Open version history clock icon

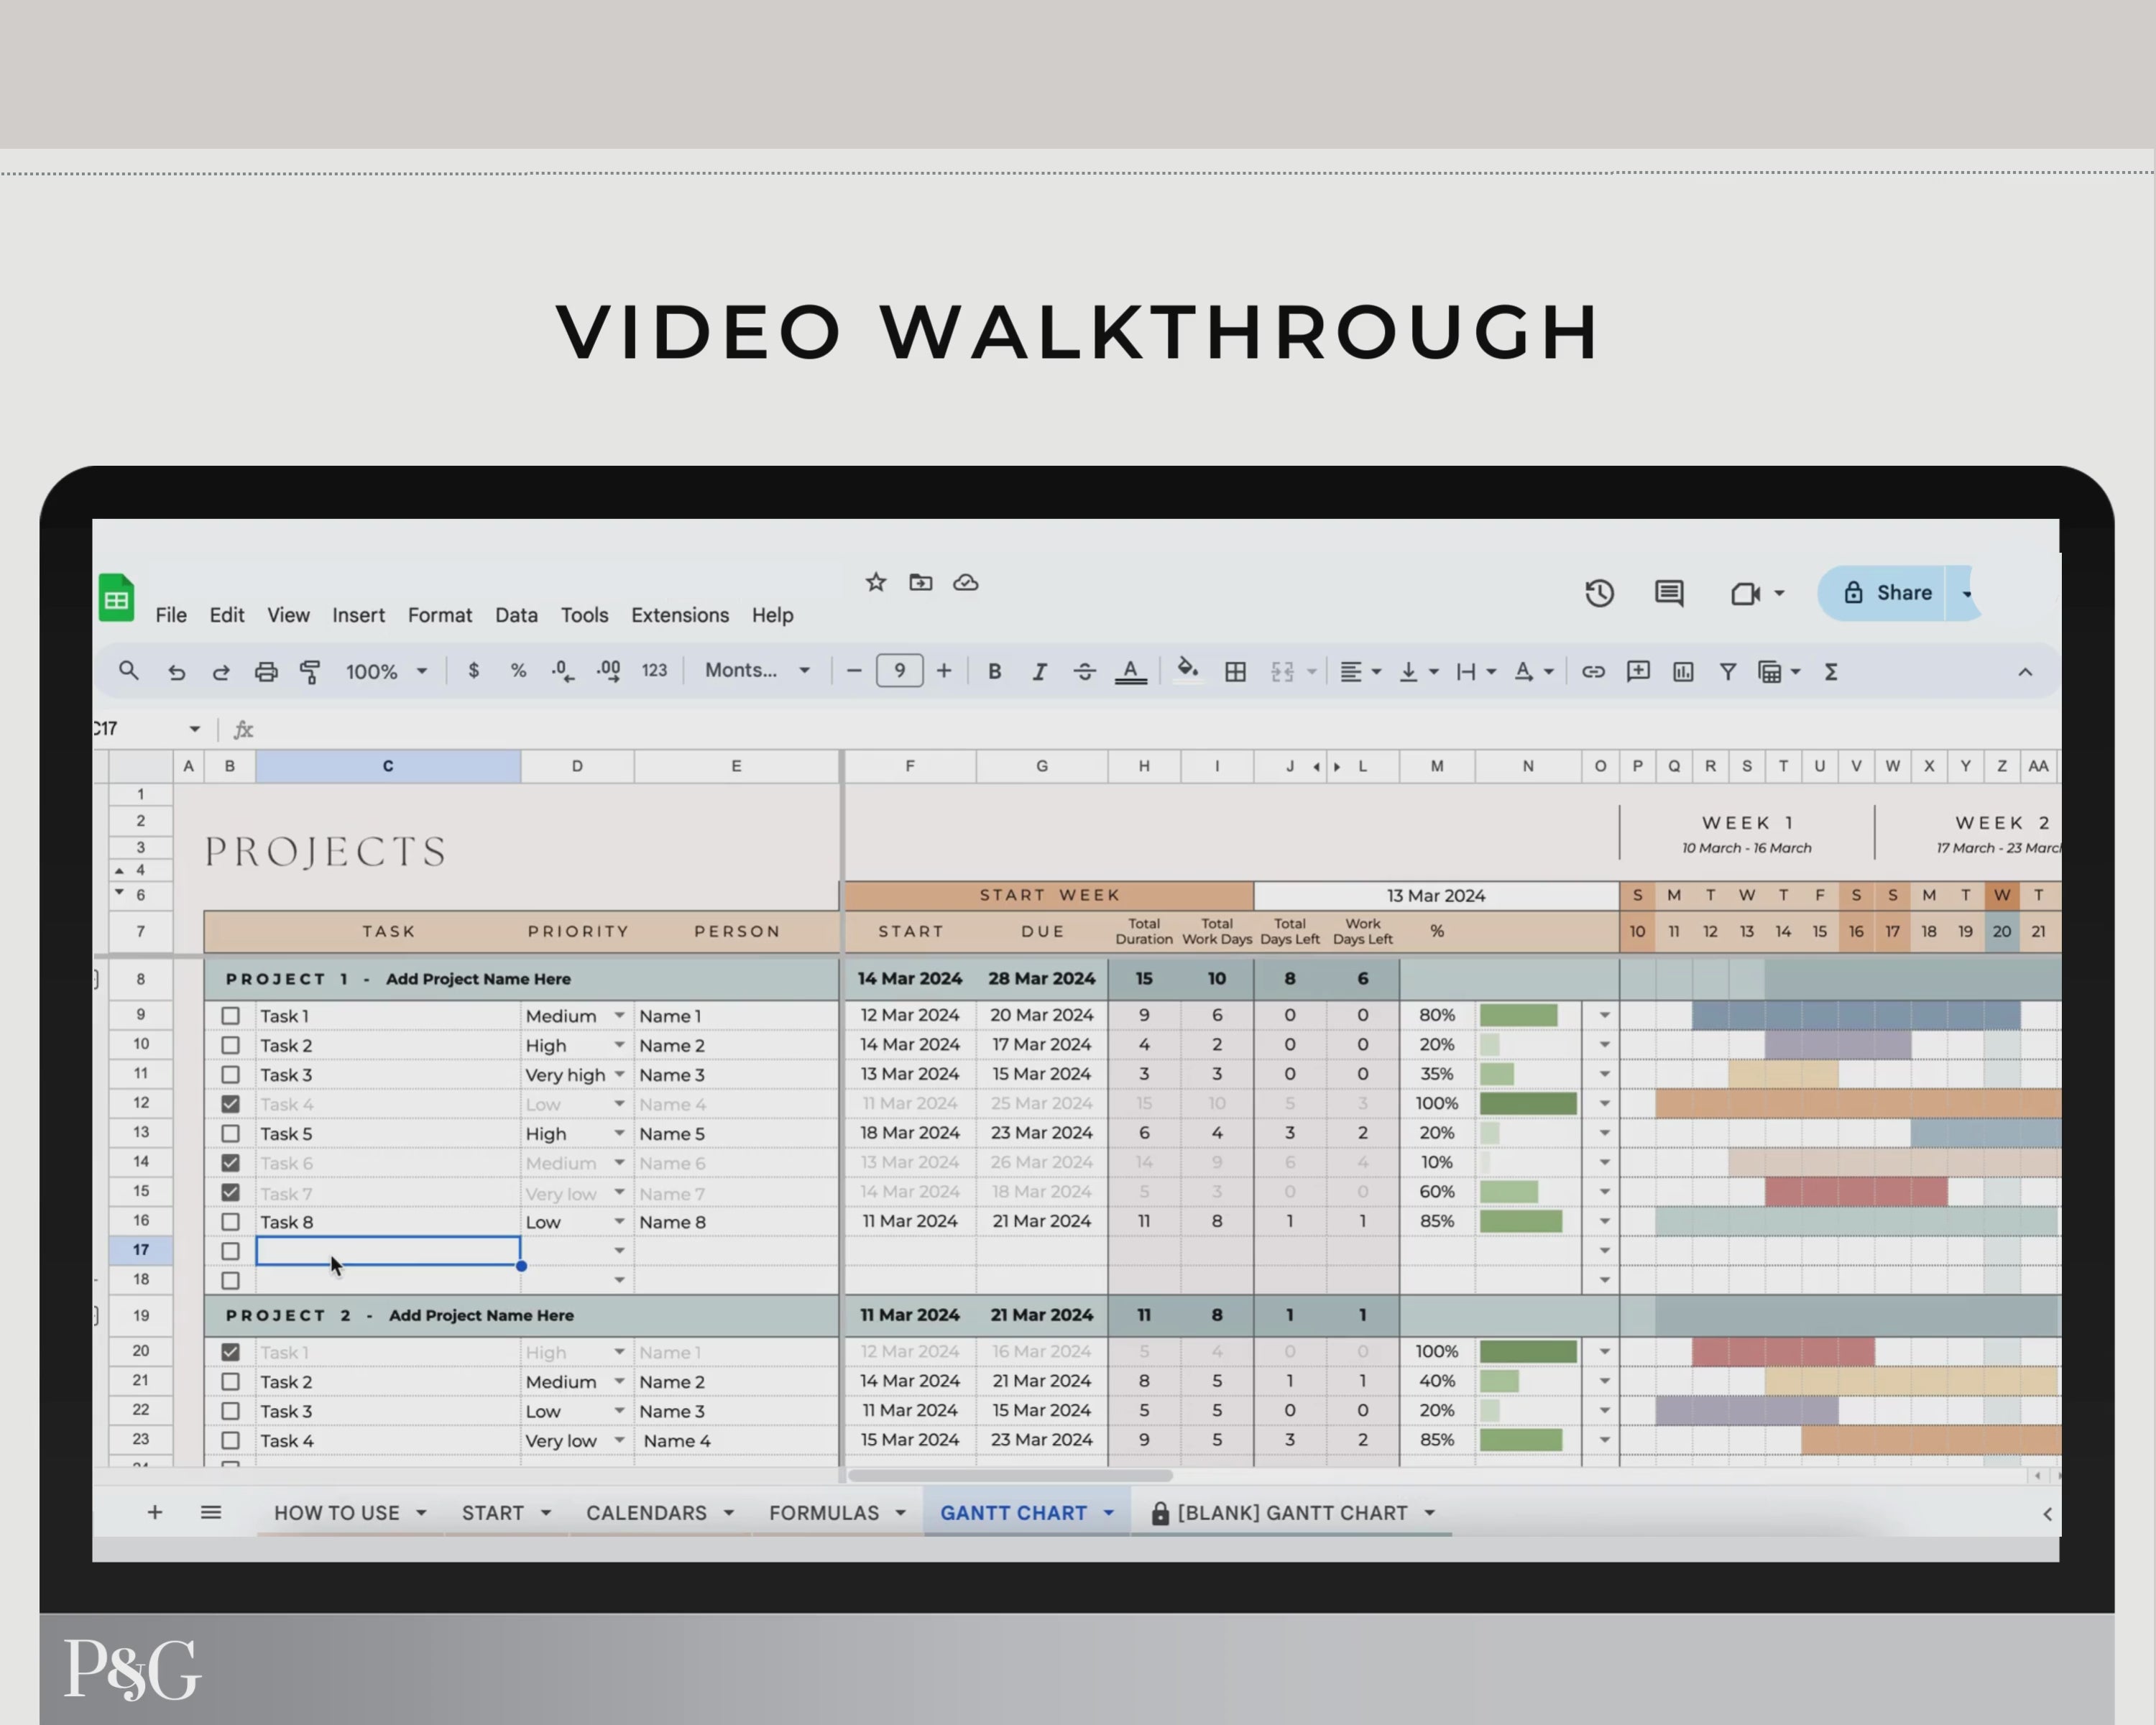[1599, 593]
